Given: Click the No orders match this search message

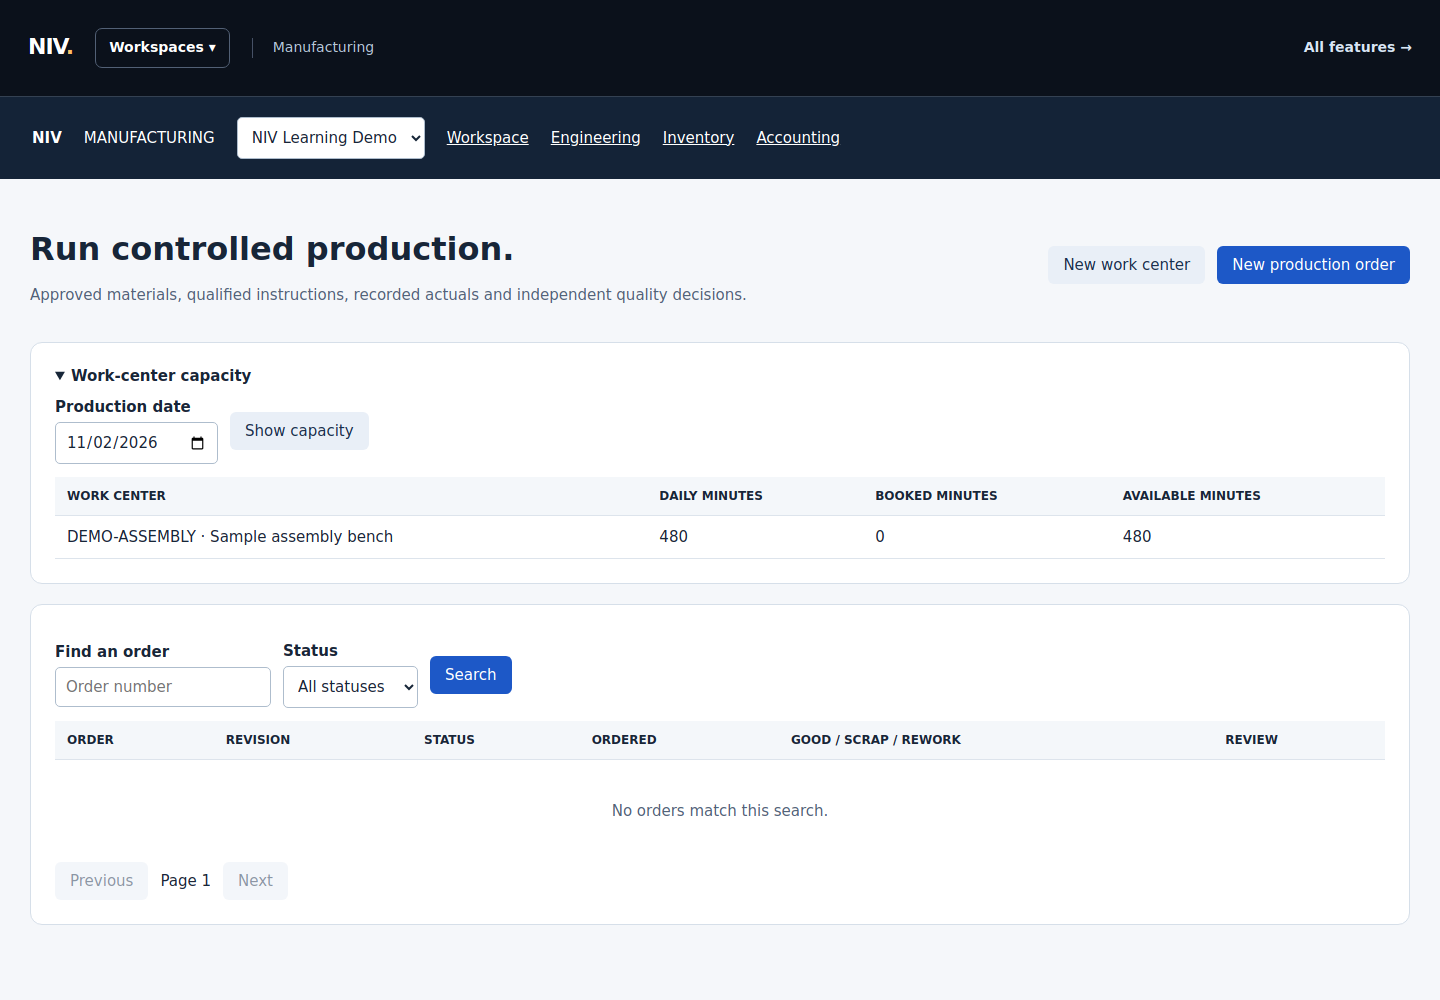Looking at the screenshot, I should point(720,811).
